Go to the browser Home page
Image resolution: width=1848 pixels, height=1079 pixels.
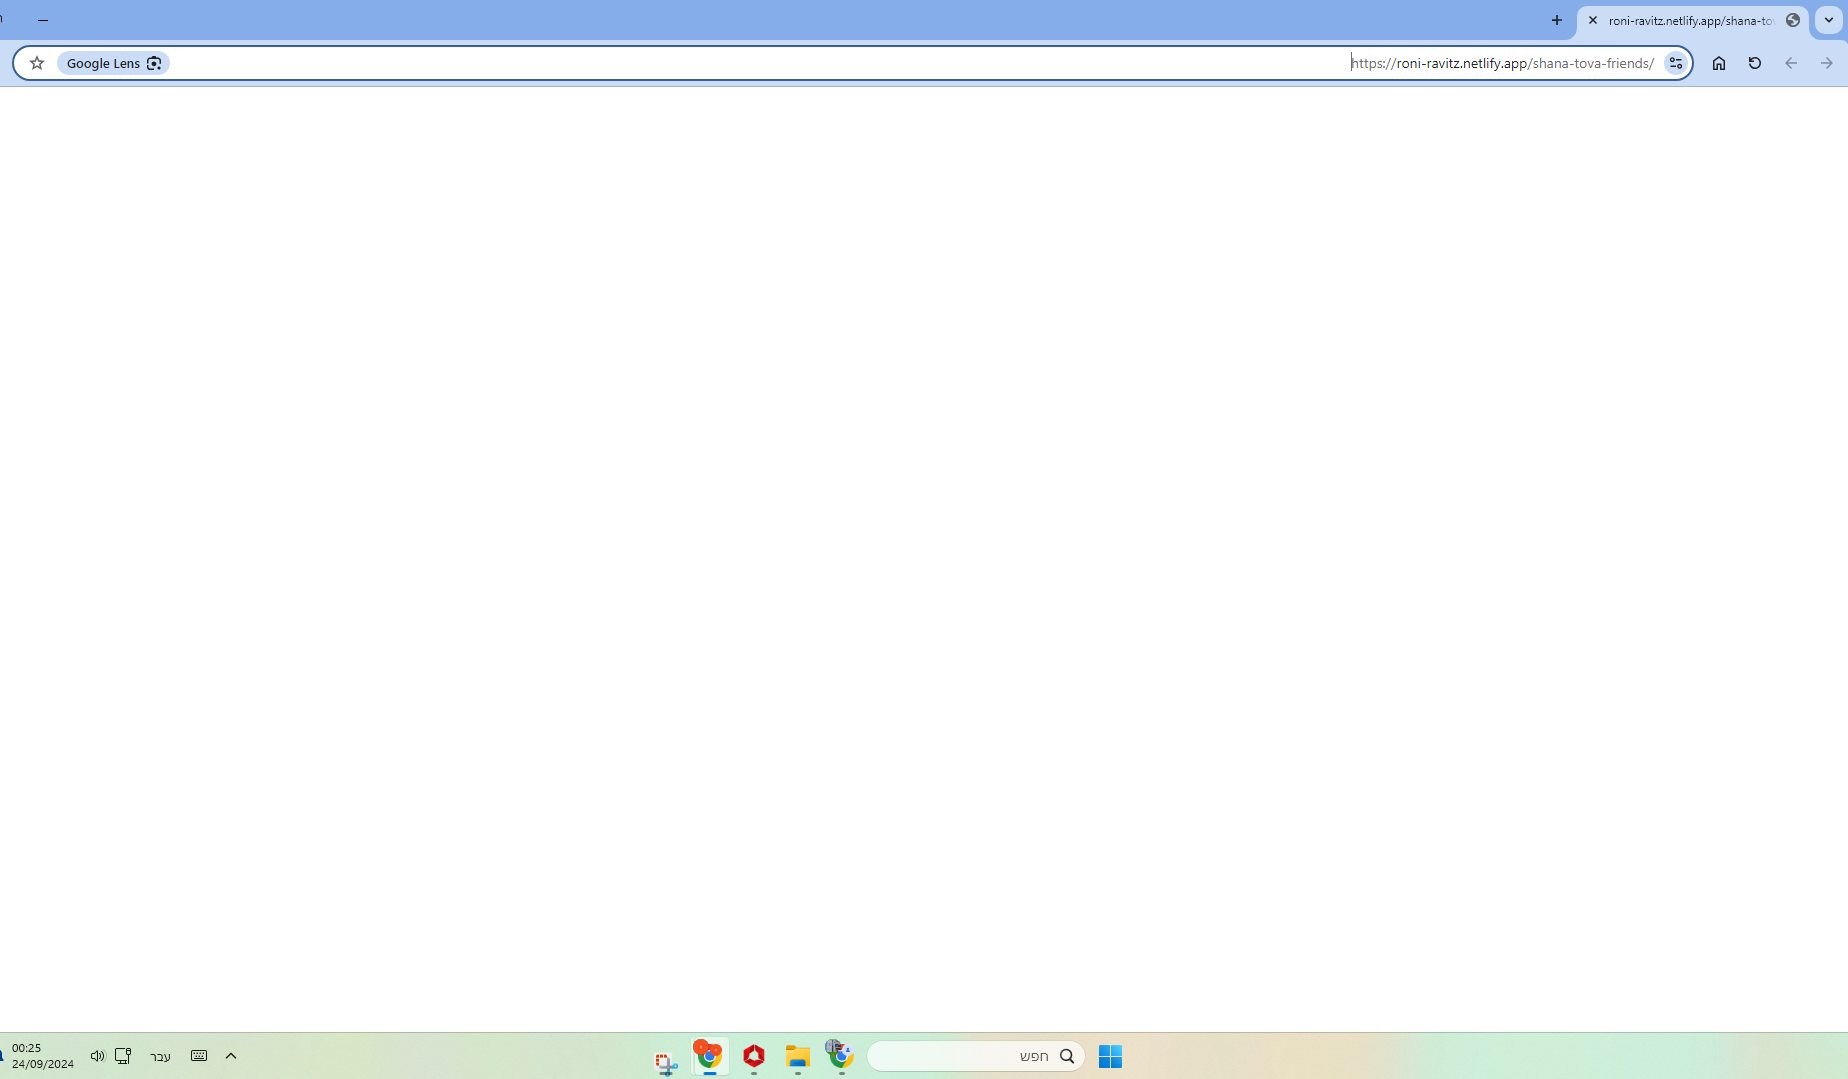(x=1719, y=63)
